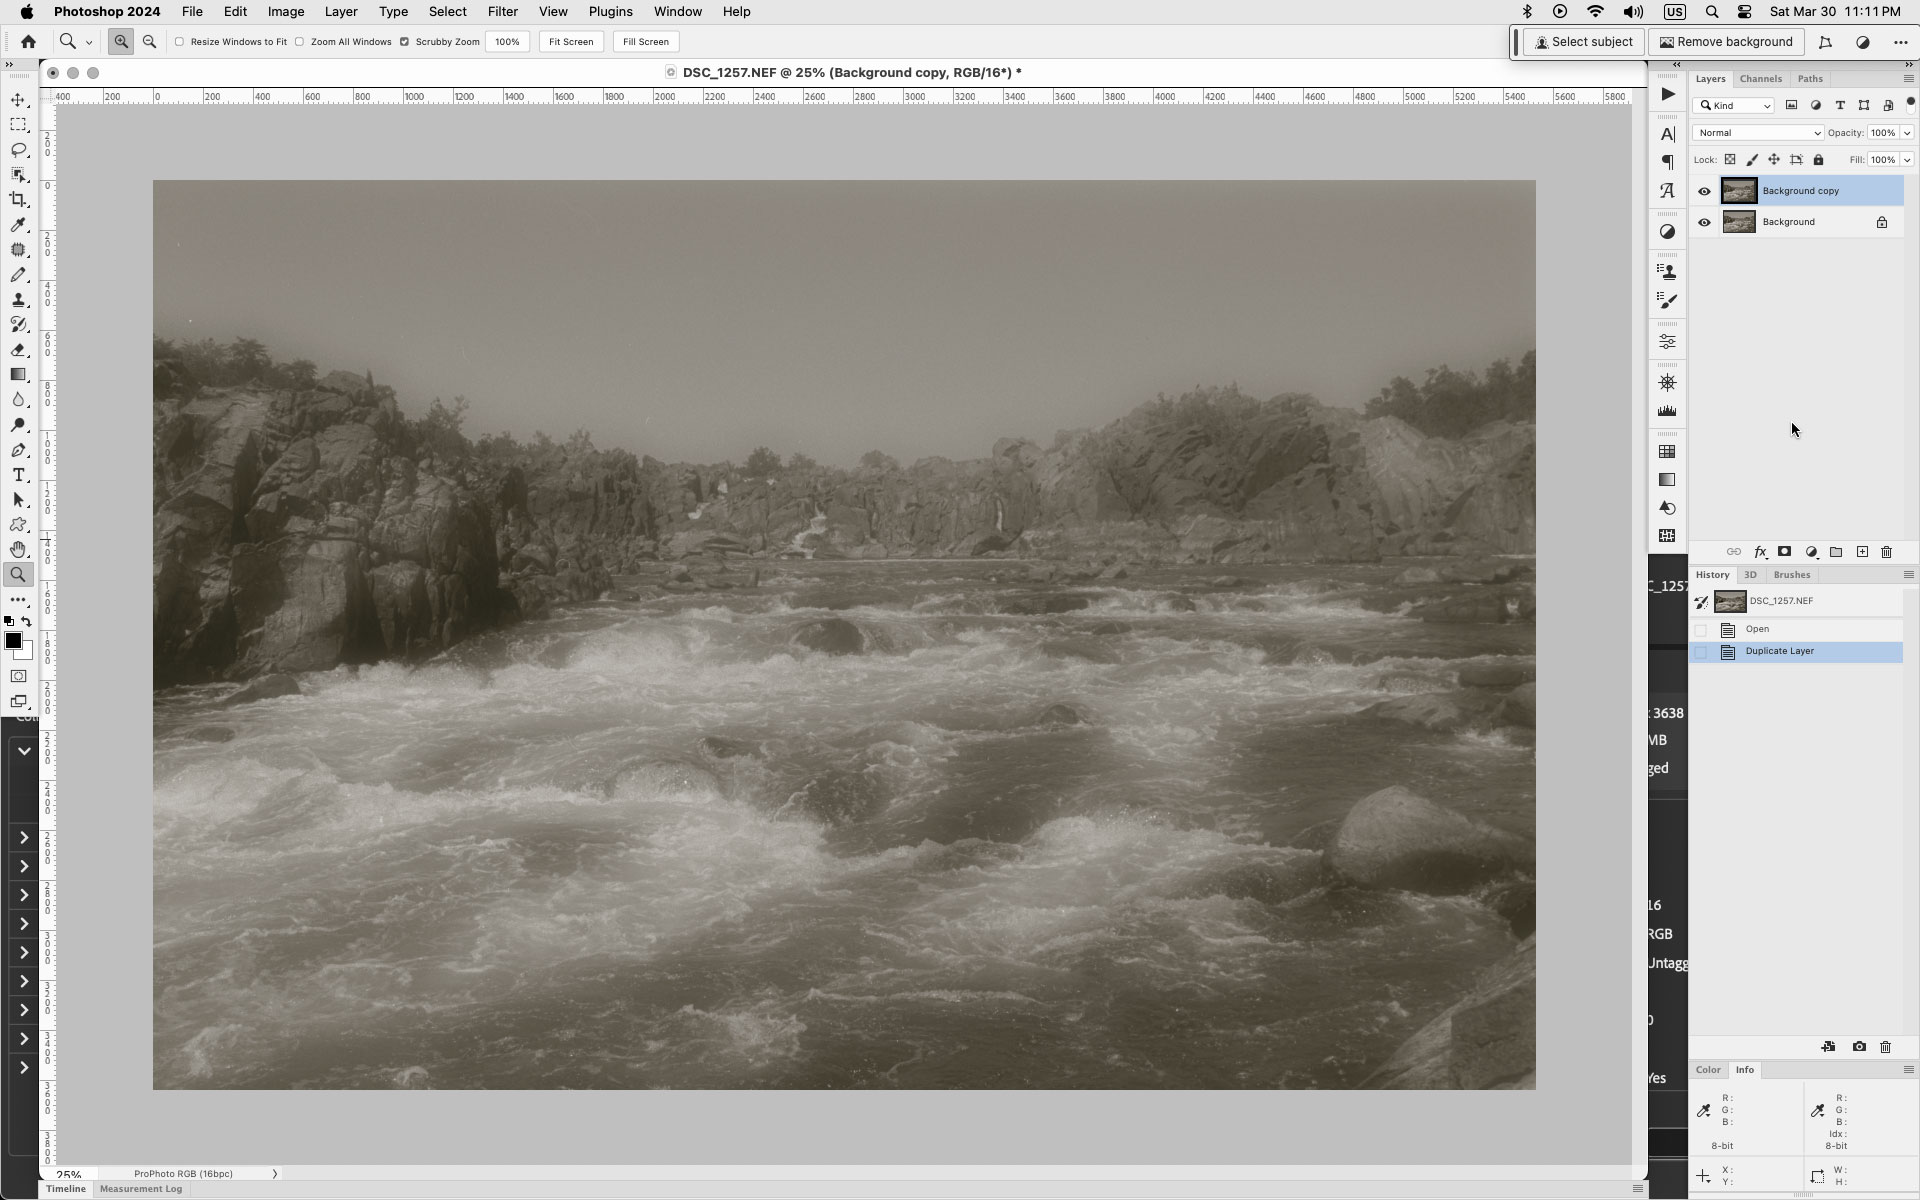This screenshot has width=1920, height=1200.
Task: Enable Resize Windows to Fit
Action: click(179, 42)
